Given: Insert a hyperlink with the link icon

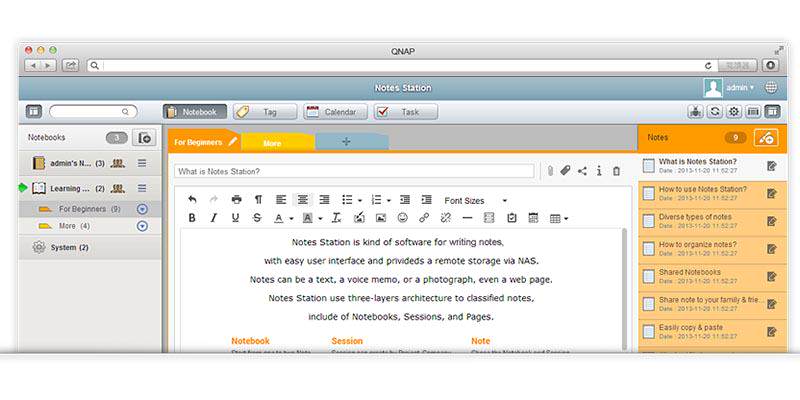Looking at the screenshot, I should click(424, 218).
